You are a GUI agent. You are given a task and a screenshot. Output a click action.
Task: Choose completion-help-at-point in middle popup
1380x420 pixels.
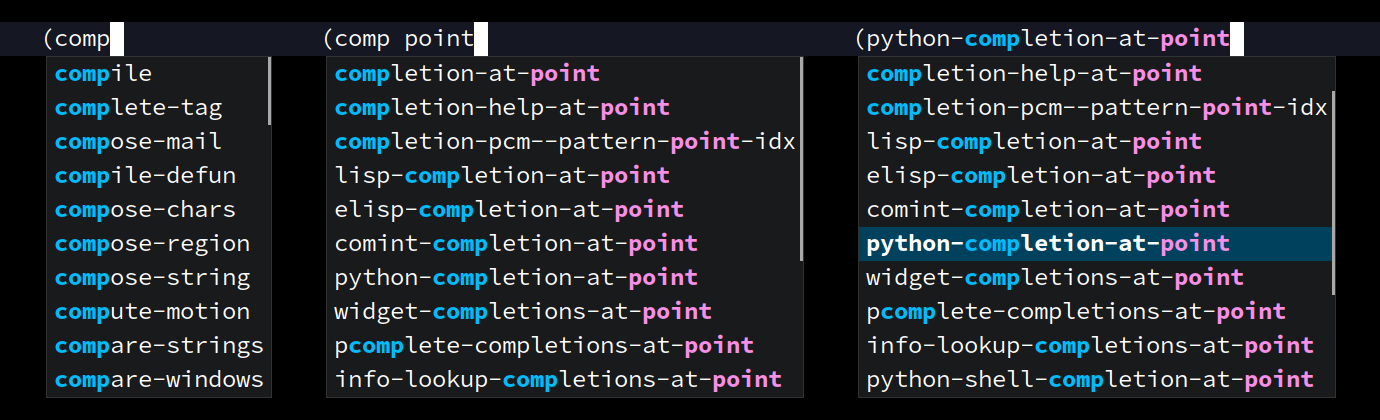pos(564,108)
